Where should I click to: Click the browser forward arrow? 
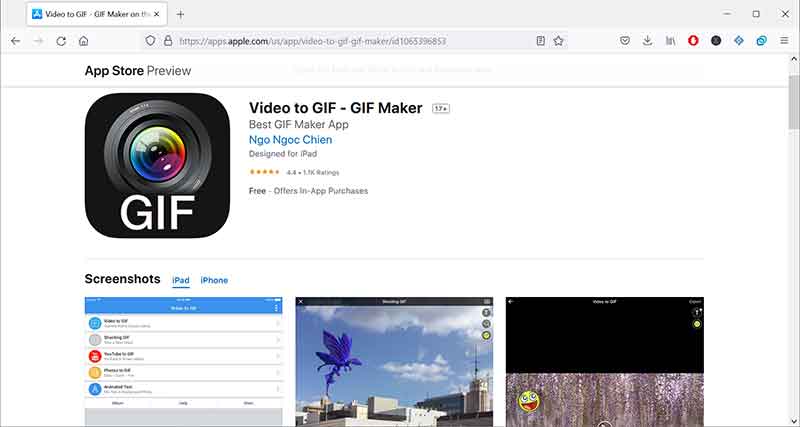pos(38,41)
